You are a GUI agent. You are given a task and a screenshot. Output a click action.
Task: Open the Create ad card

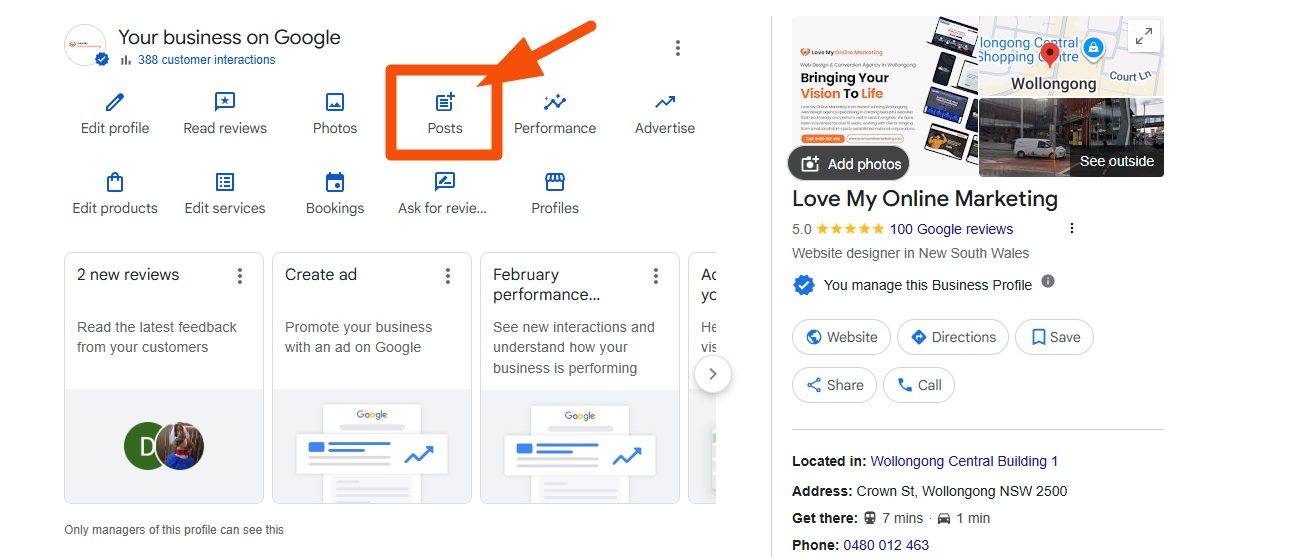tap(372, 378)
